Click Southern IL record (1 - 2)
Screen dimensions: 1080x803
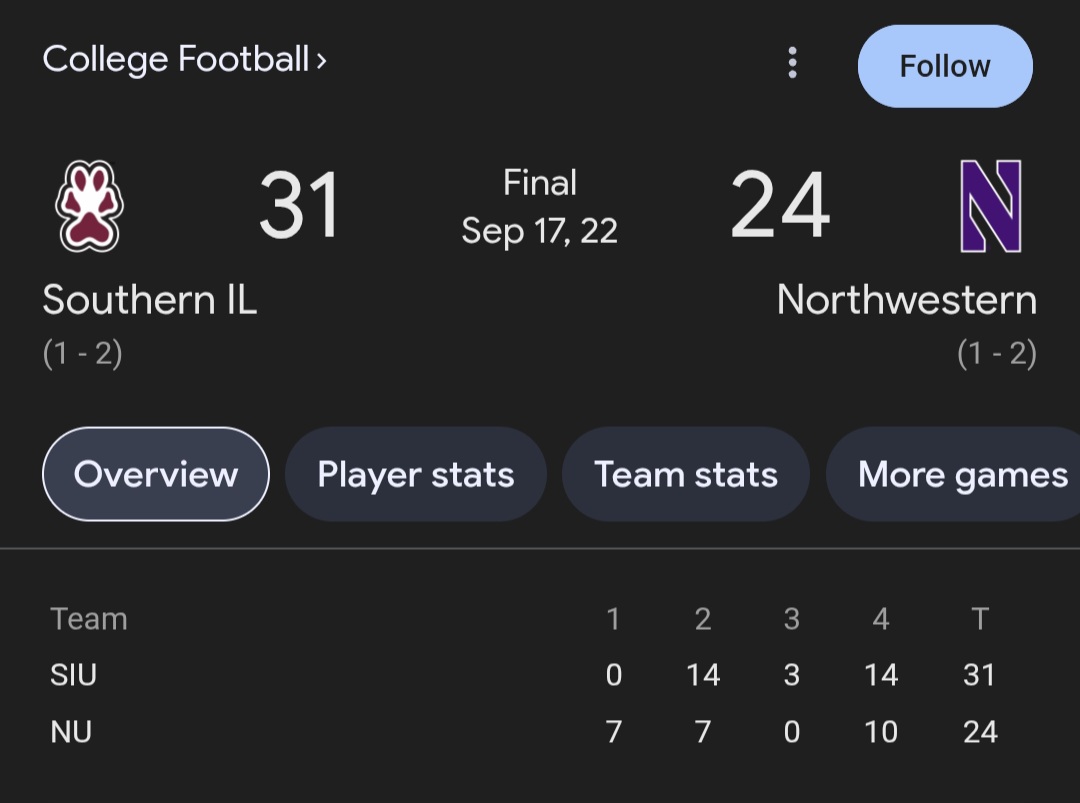pyautogui.click(x=83, y=353)
